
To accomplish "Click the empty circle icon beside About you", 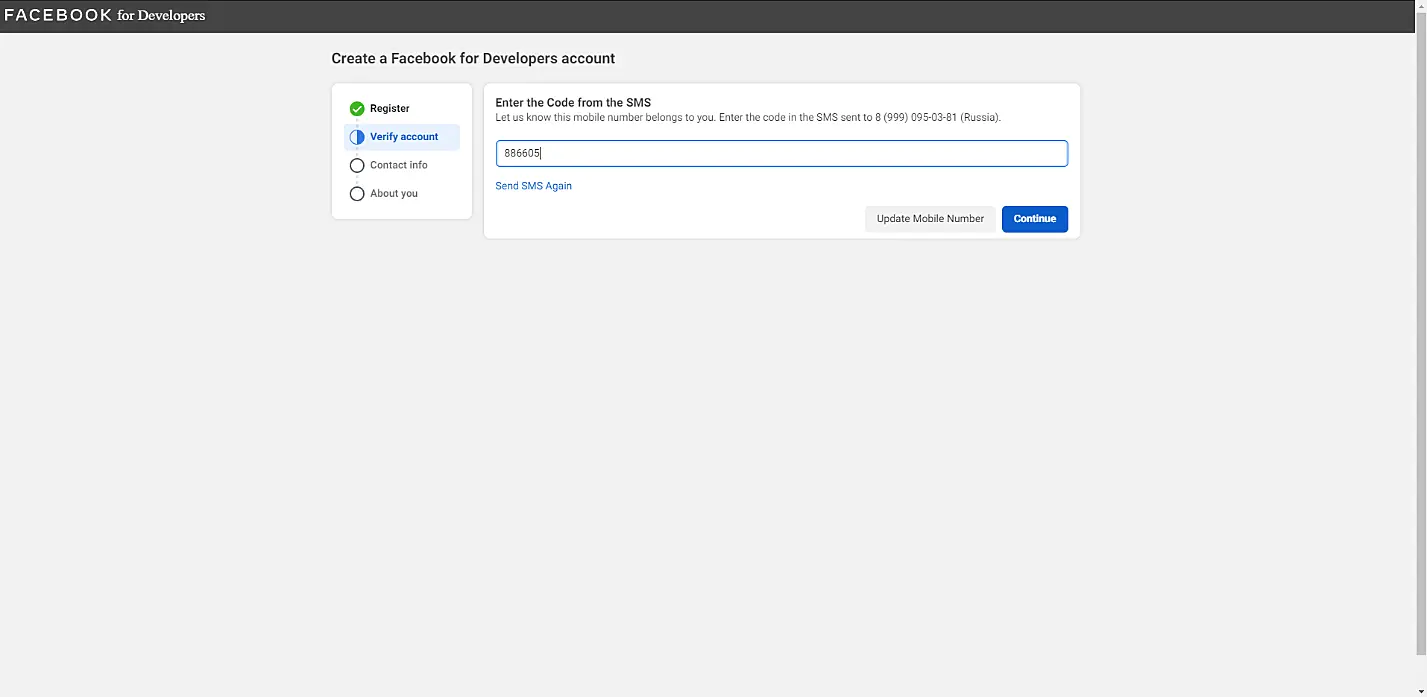I will pos(357,194).
